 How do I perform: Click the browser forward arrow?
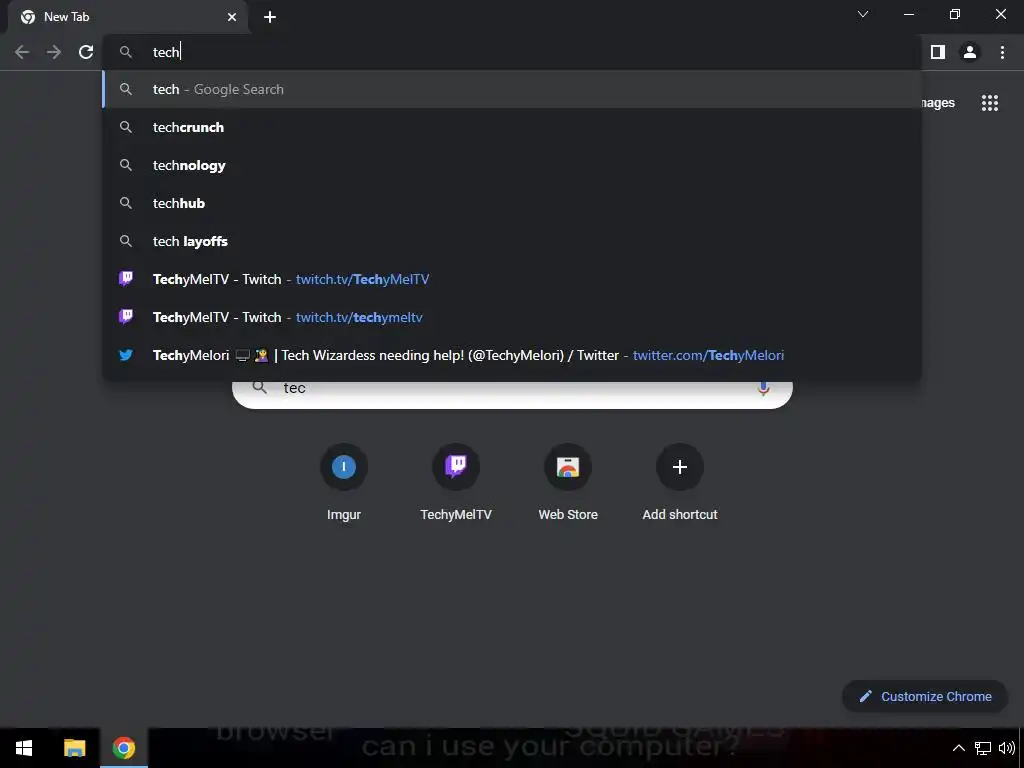click(54, 52)
